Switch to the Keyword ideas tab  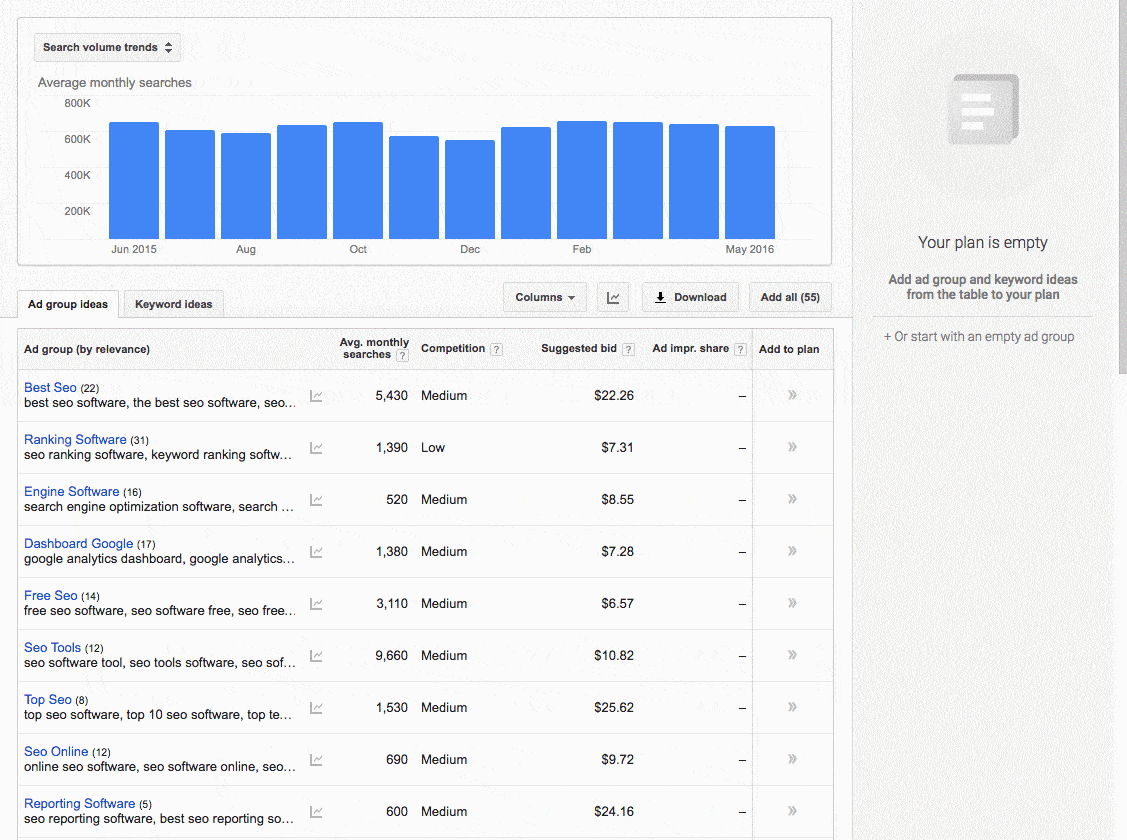(x=173, y=304)
